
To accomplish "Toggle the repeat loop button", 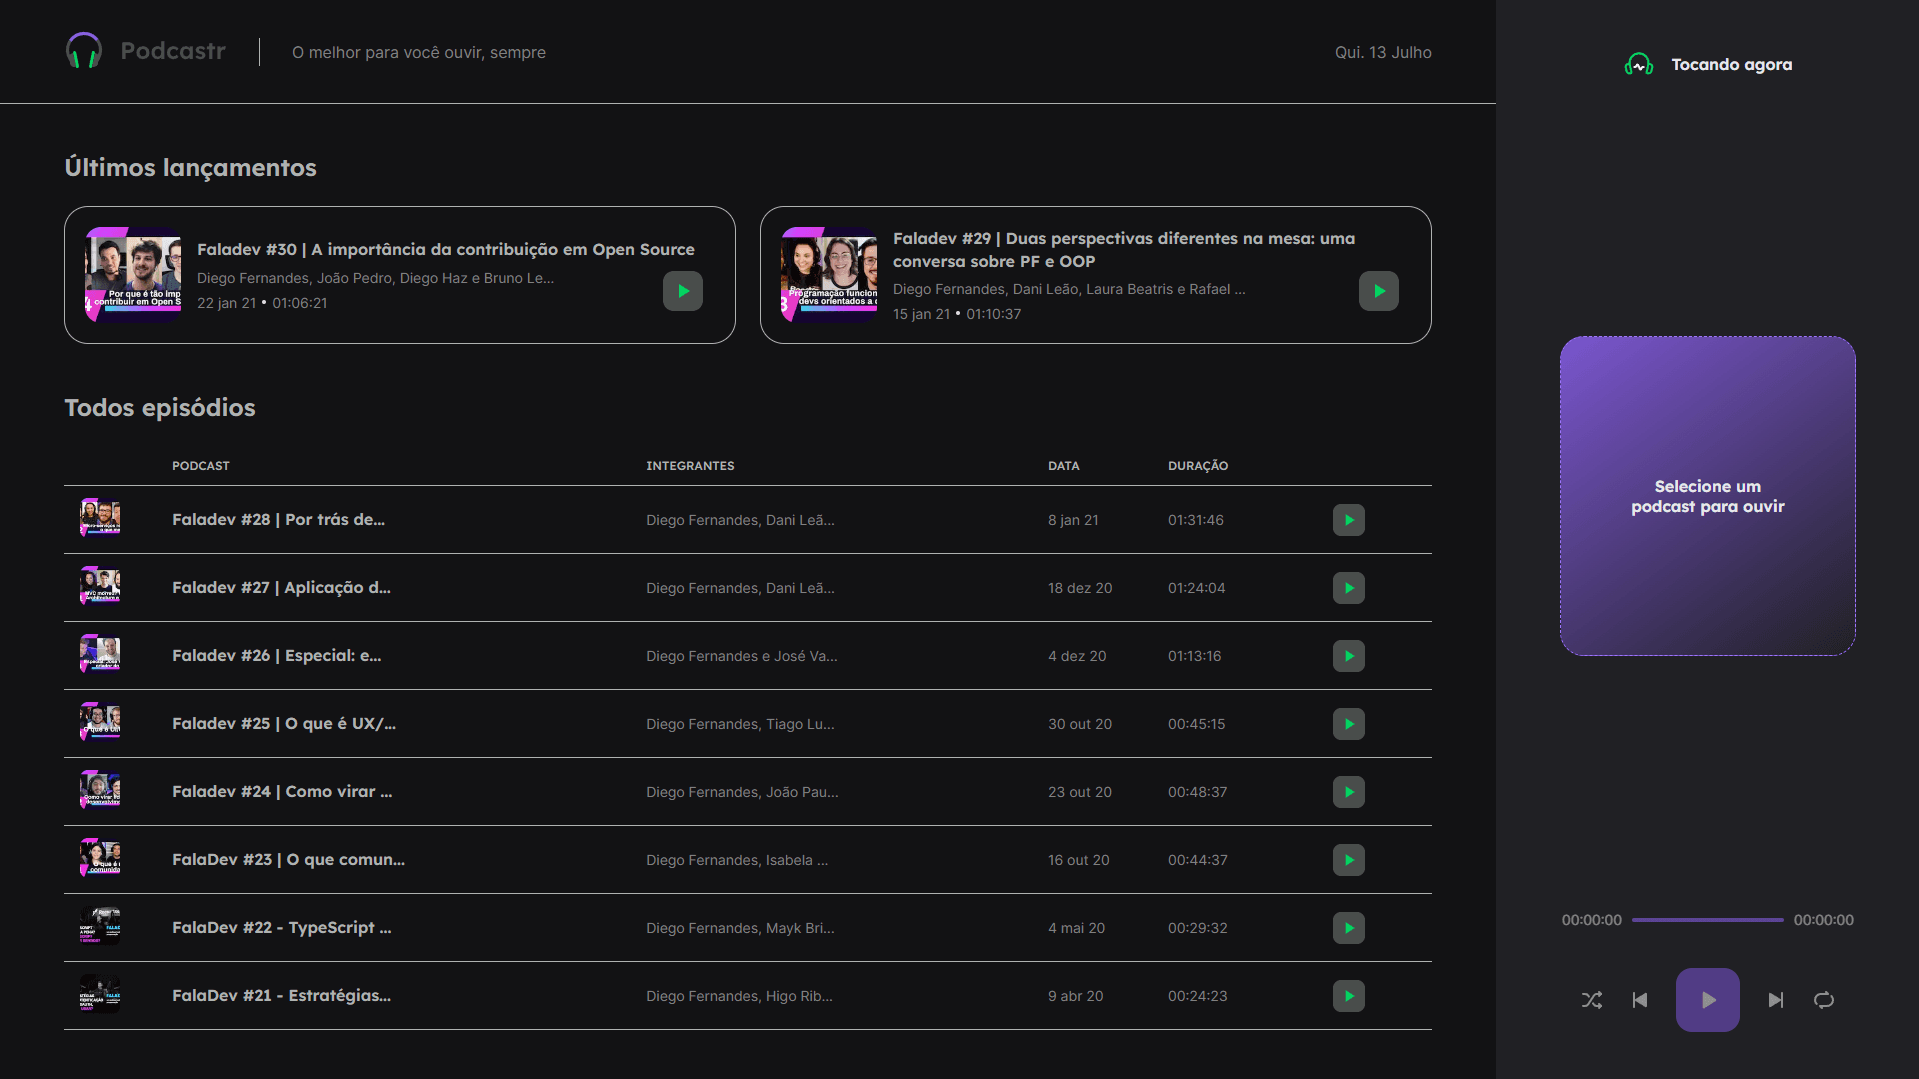I will pos(1823,1000).
